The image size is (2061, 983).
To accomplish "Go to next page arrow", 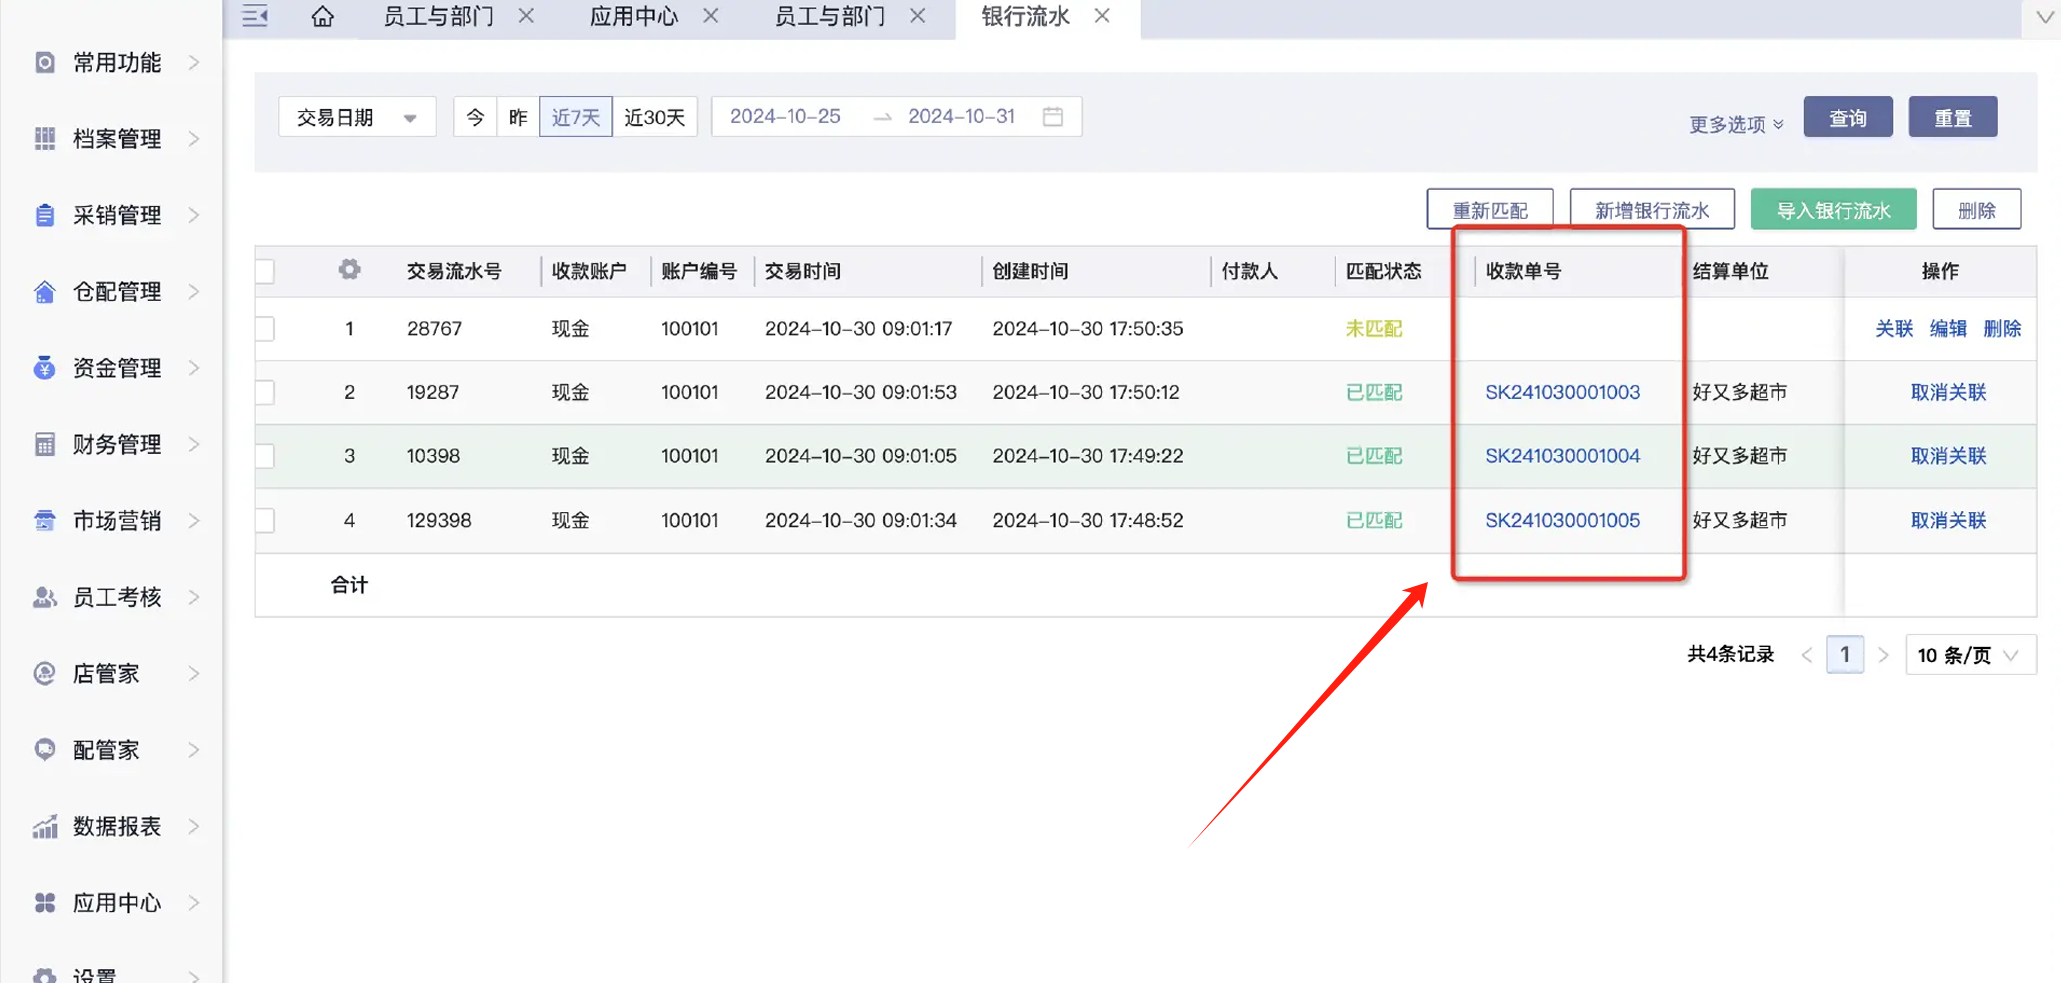I will [1883, 655].
